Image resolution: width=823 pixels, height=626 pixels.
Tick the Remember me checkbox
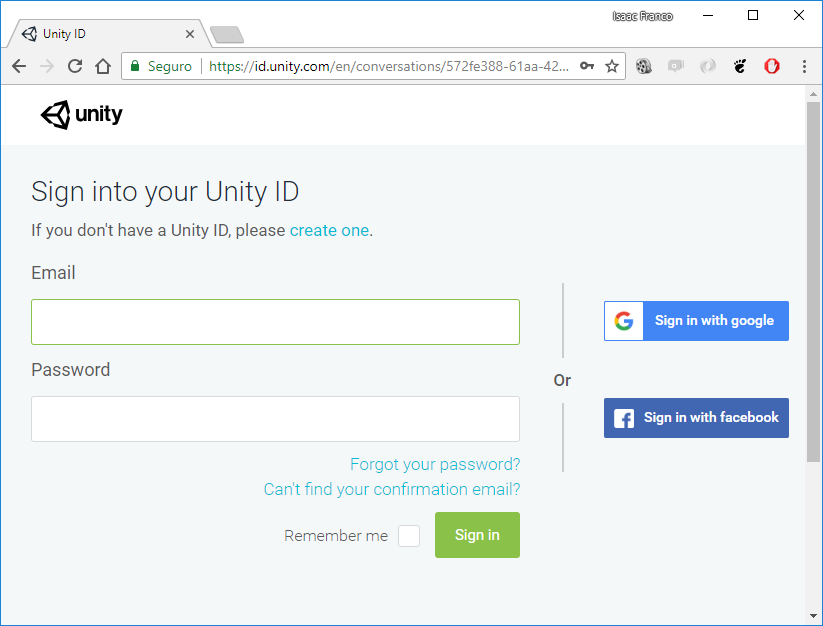409,536
